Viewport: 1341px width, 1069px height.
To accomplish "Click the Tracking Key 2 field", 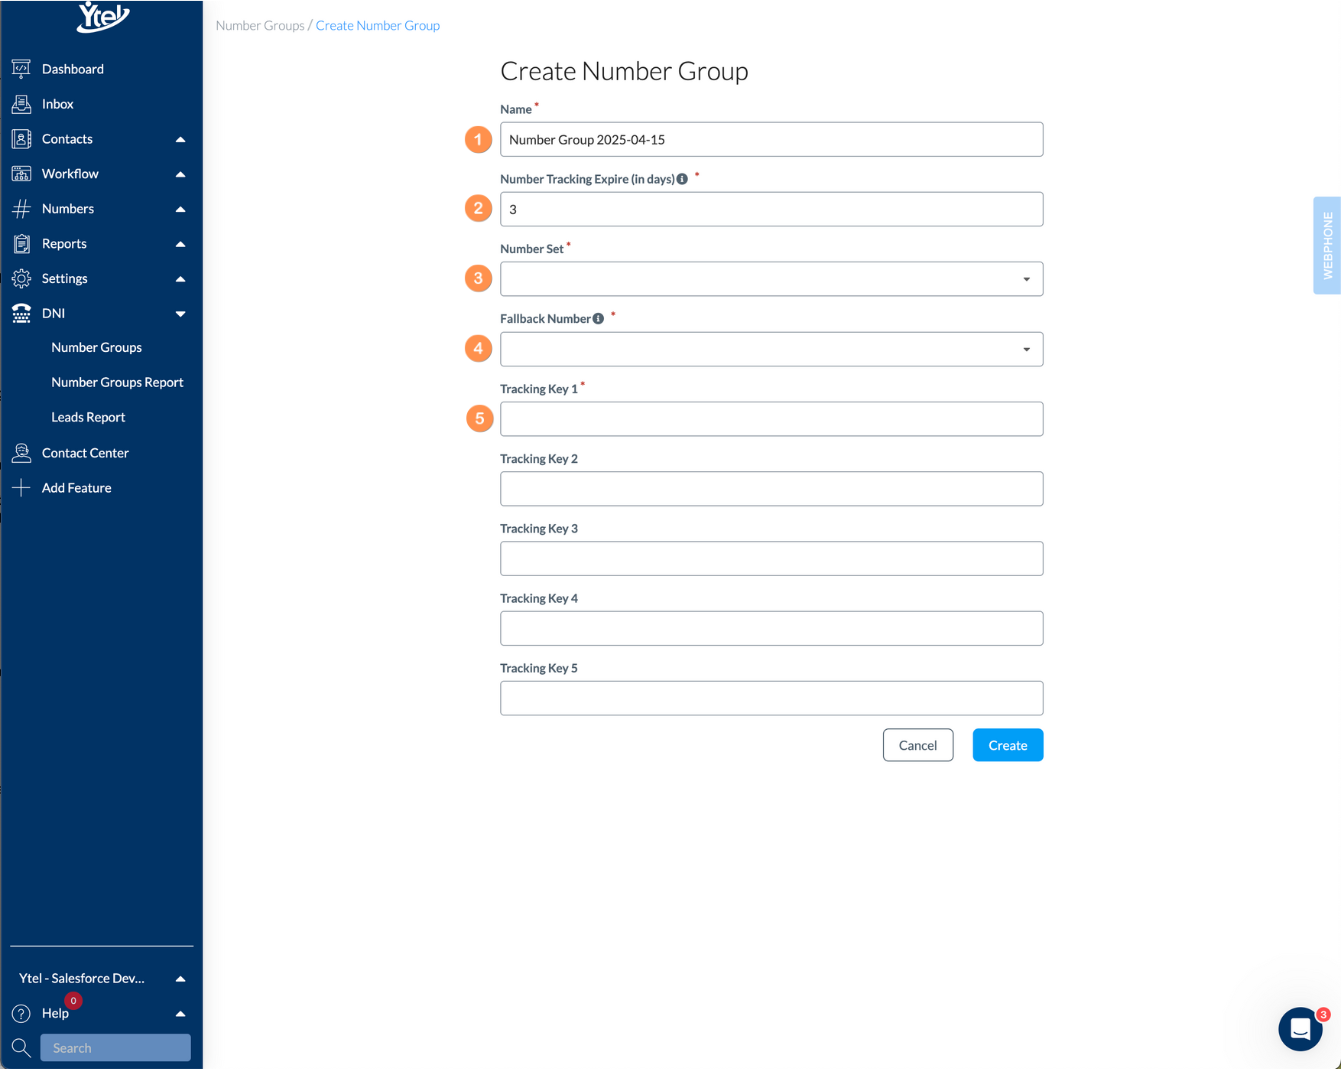I will (771, 489).
